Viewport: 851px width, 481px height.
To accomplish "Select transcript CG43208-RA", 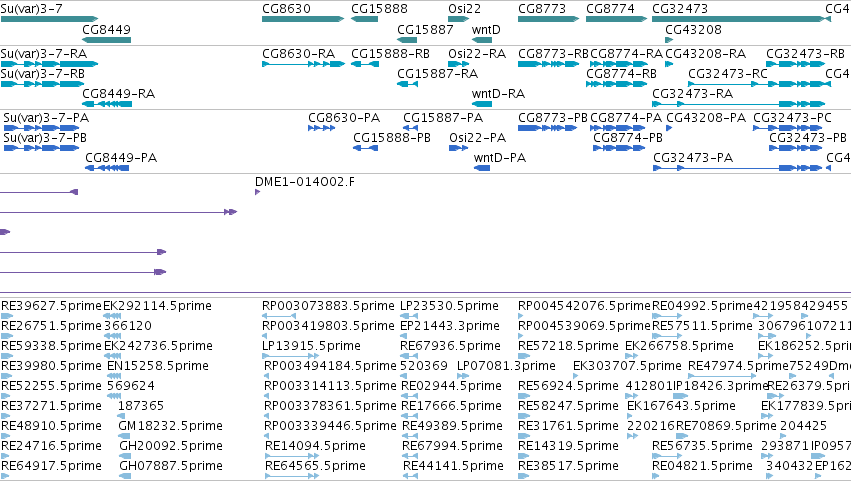I will click(706, 54).
